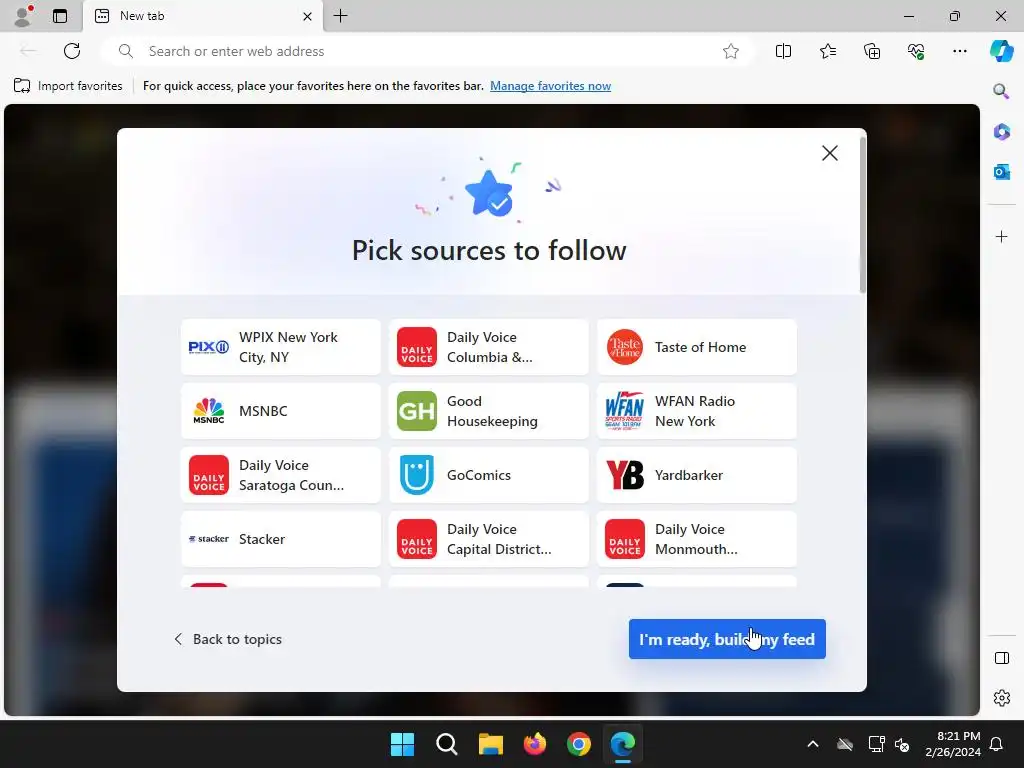
Task: Open volume muted tray icon
Action: click(902, 744)
